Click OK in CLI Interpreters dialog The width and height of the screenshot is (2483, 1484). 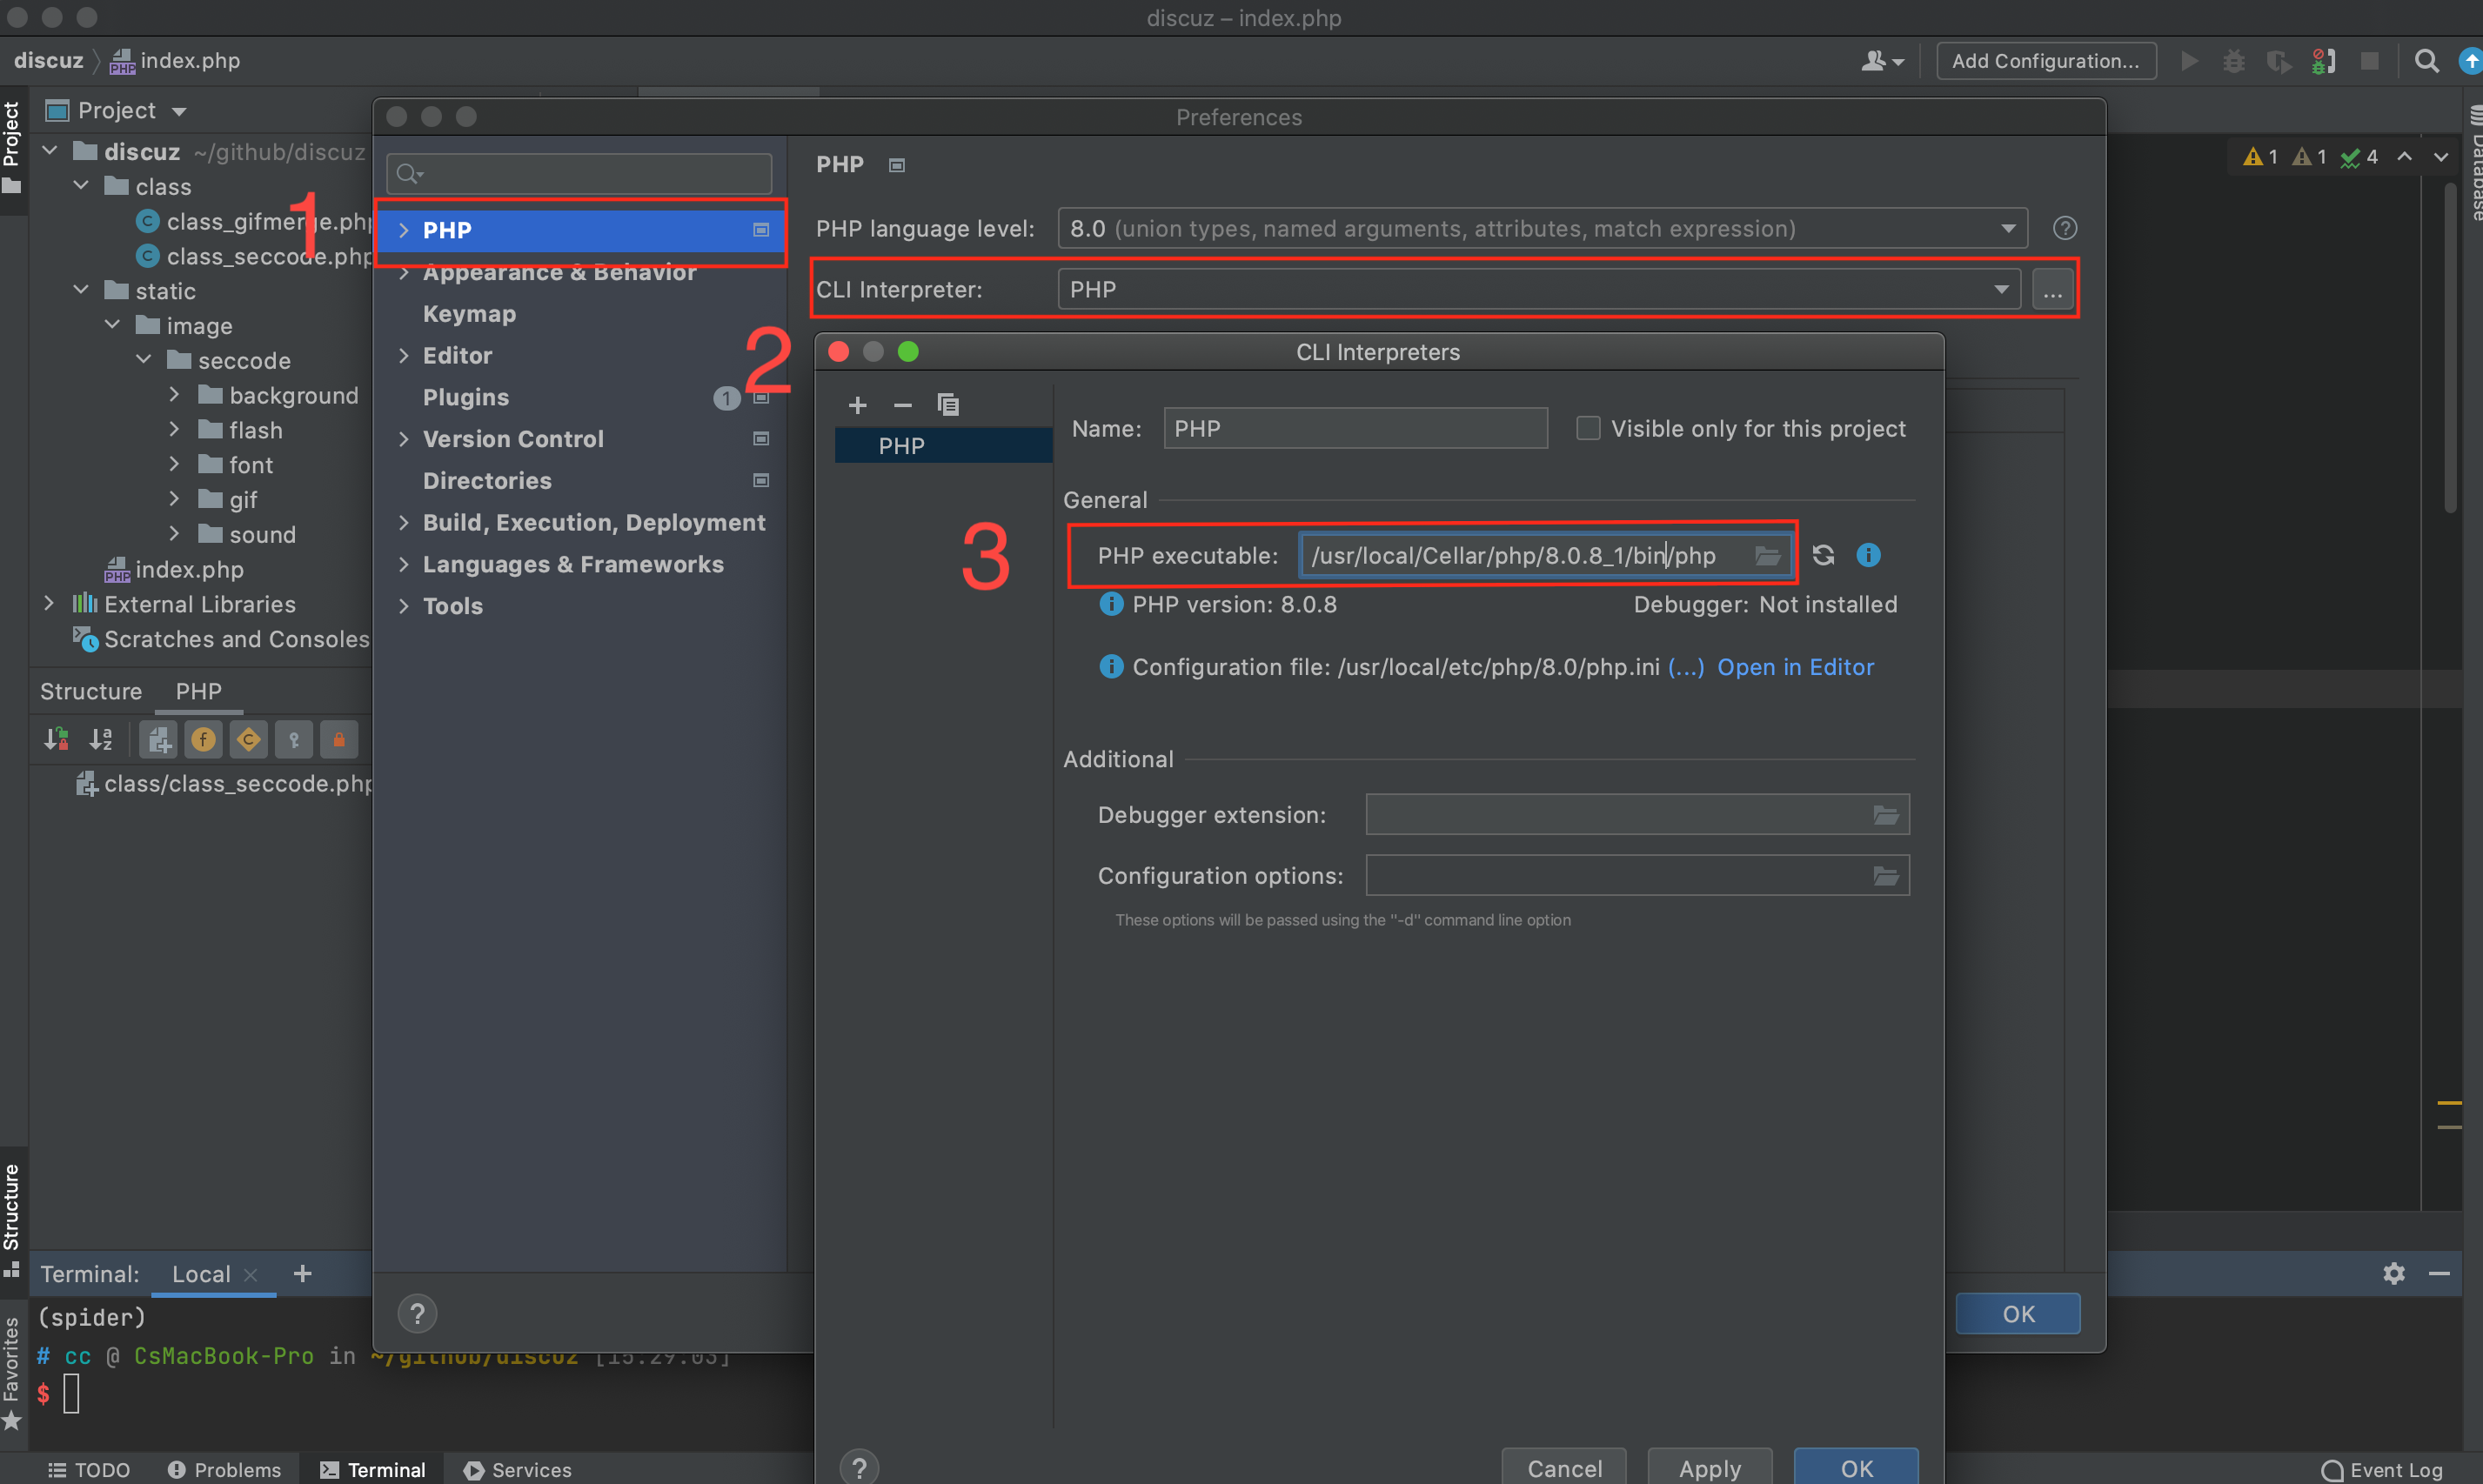click(1856, 1468)
